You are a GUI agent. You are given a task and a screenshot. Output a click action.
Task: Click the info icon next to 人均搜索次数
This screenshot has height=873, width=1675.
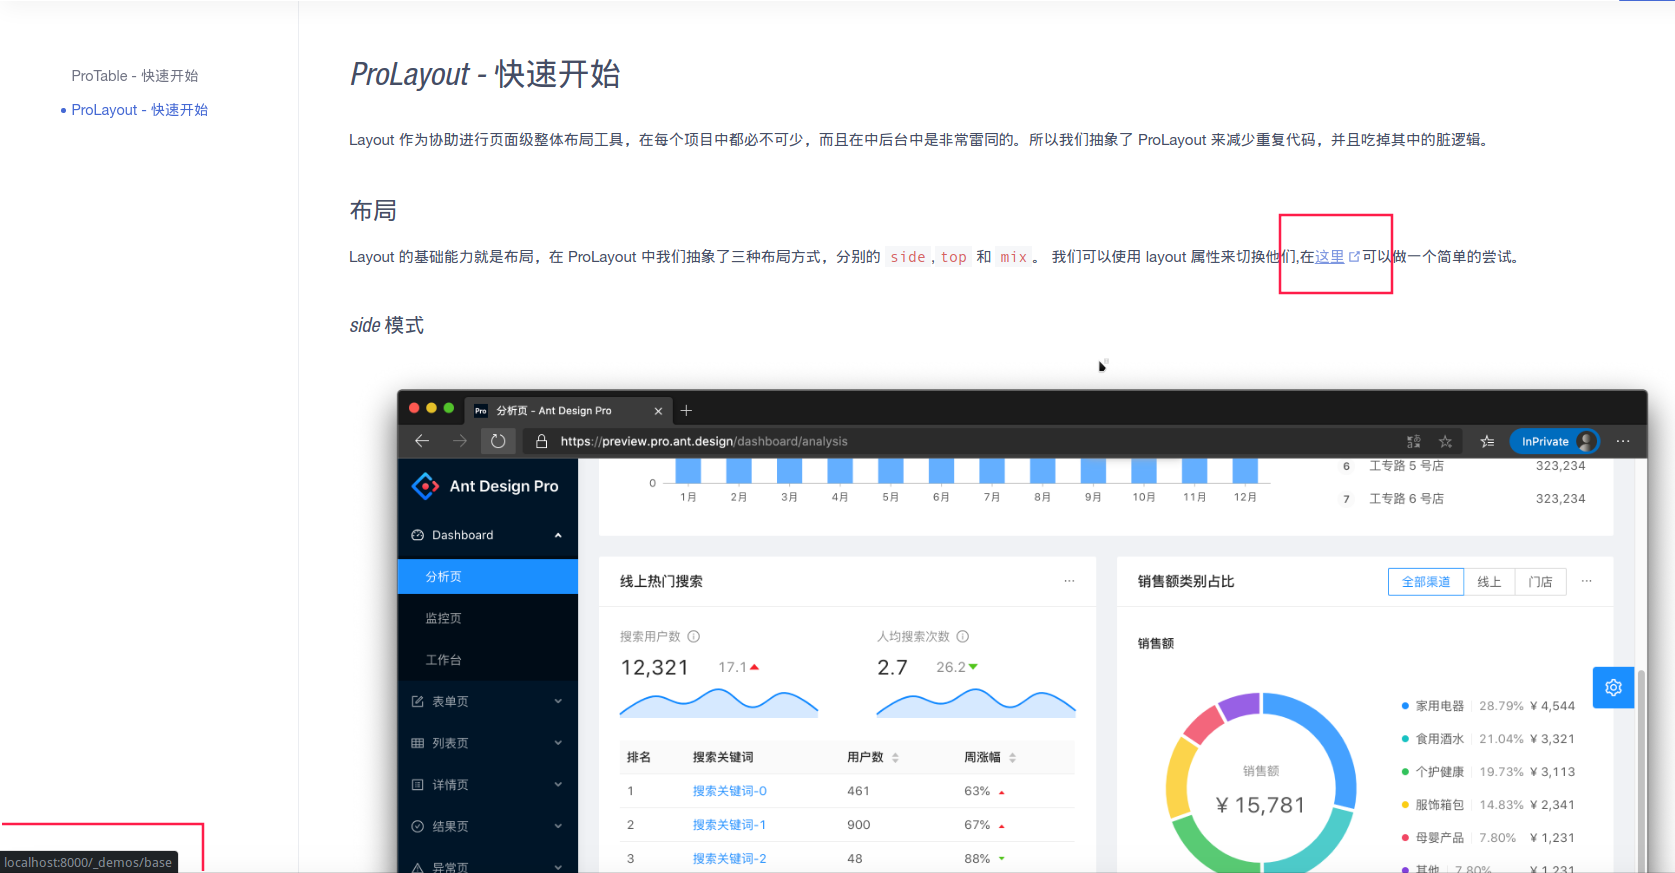pos(963,637)
